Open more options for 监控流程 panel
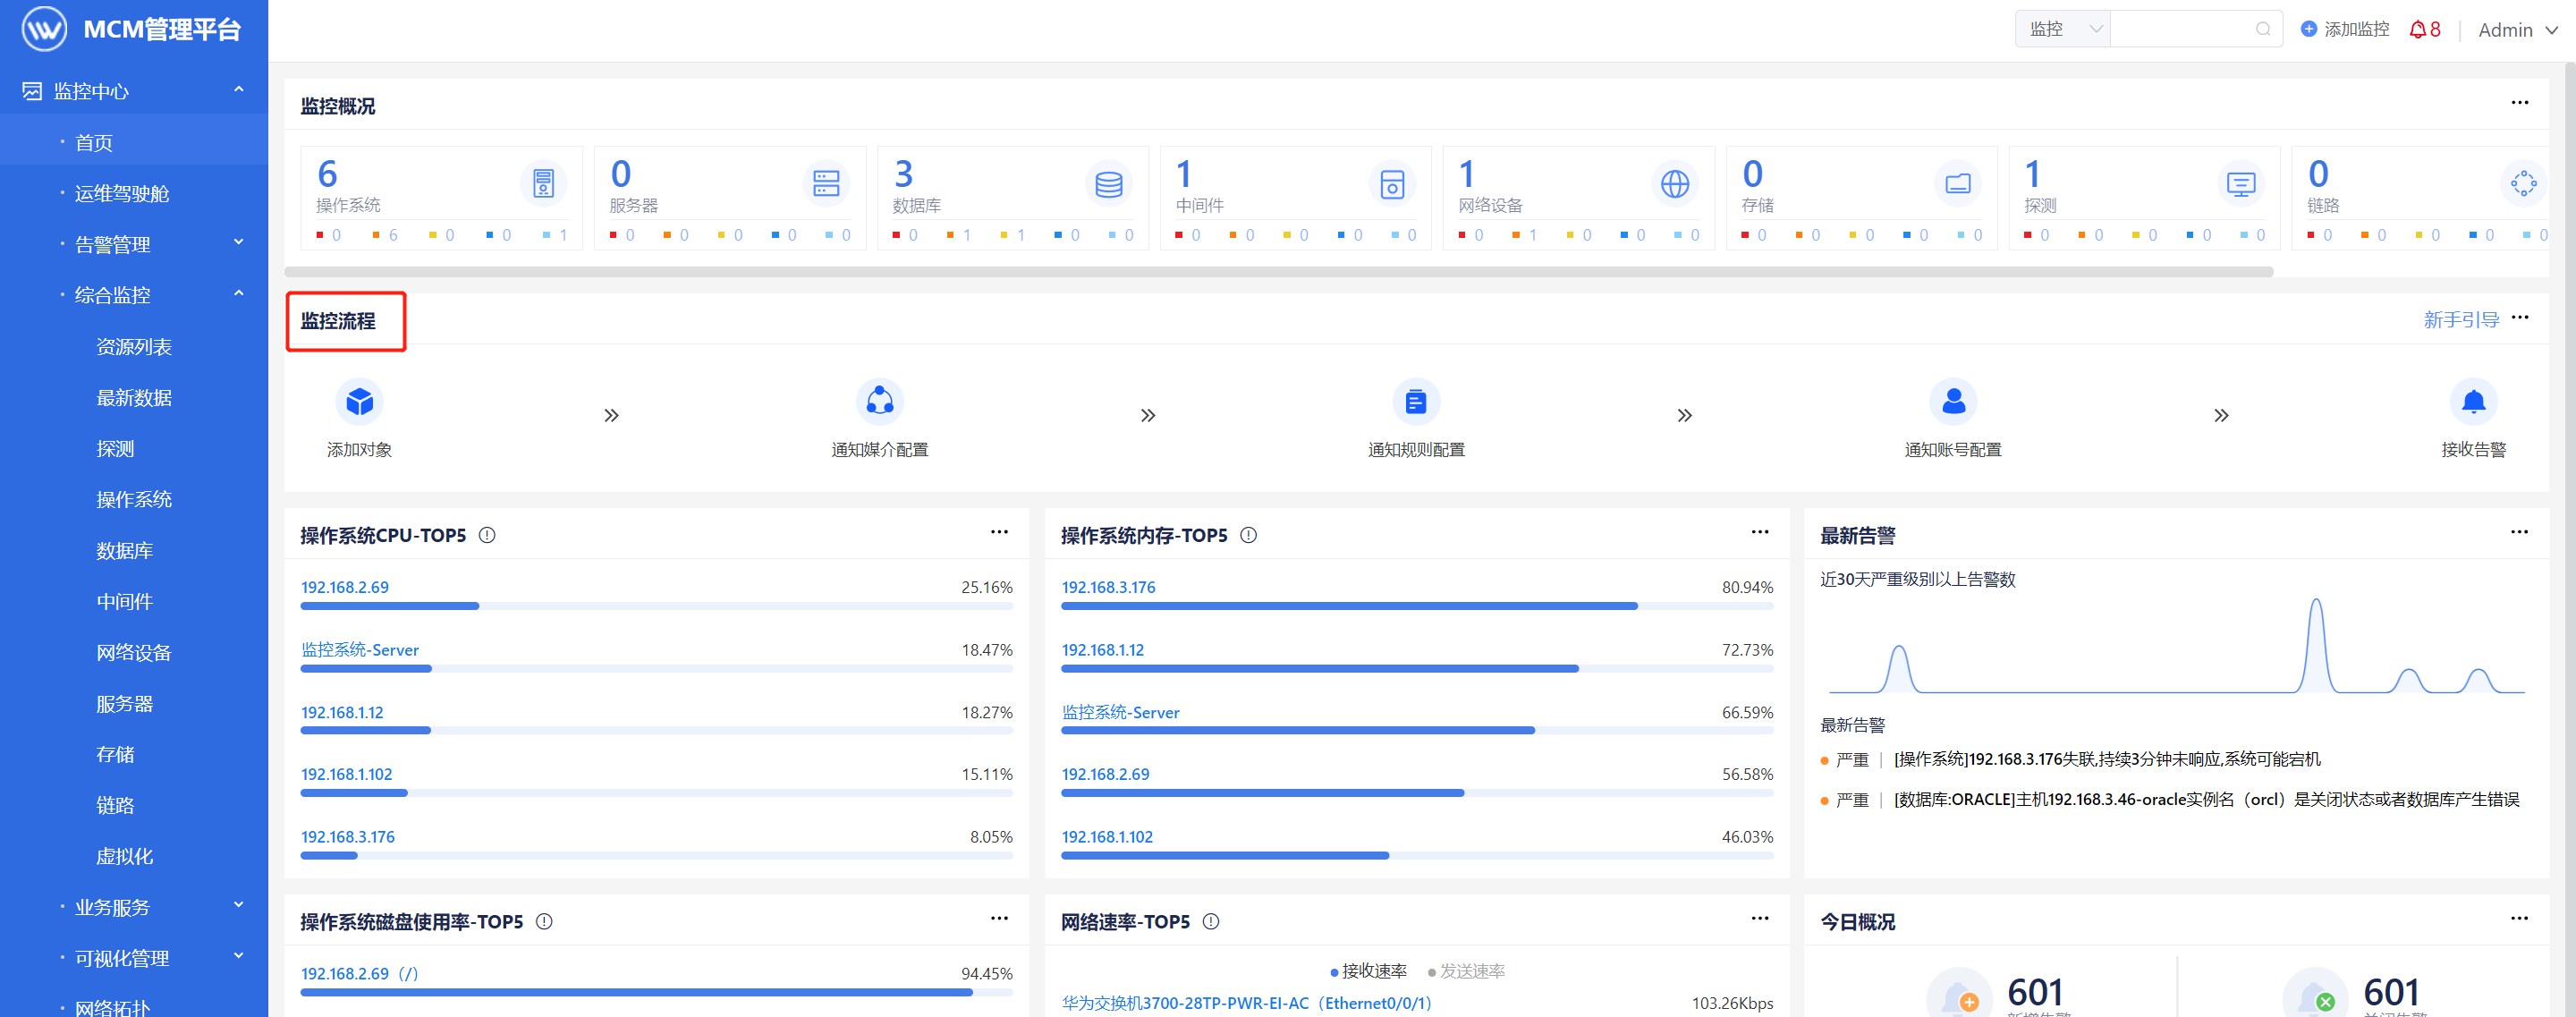2576x1017 pixels. [2519, 317]
